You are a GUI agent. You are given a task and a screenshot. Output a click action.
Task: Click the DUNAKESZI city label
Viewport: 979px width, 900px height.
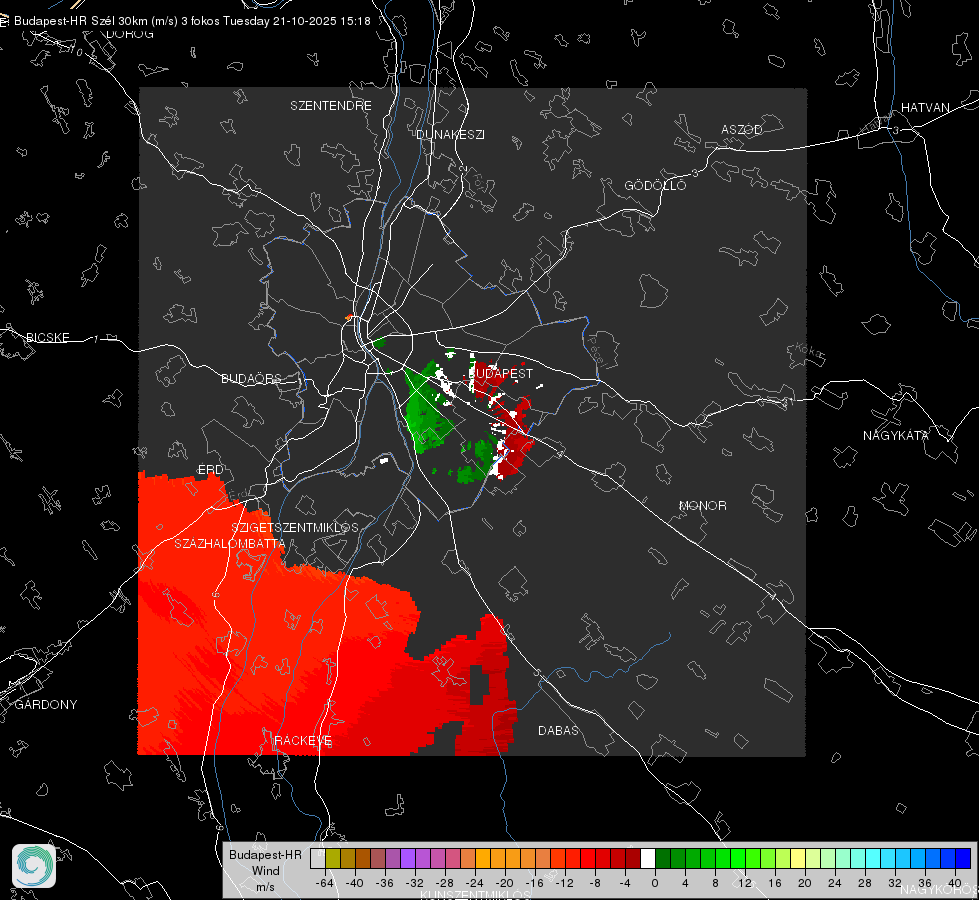coord(450,134)
